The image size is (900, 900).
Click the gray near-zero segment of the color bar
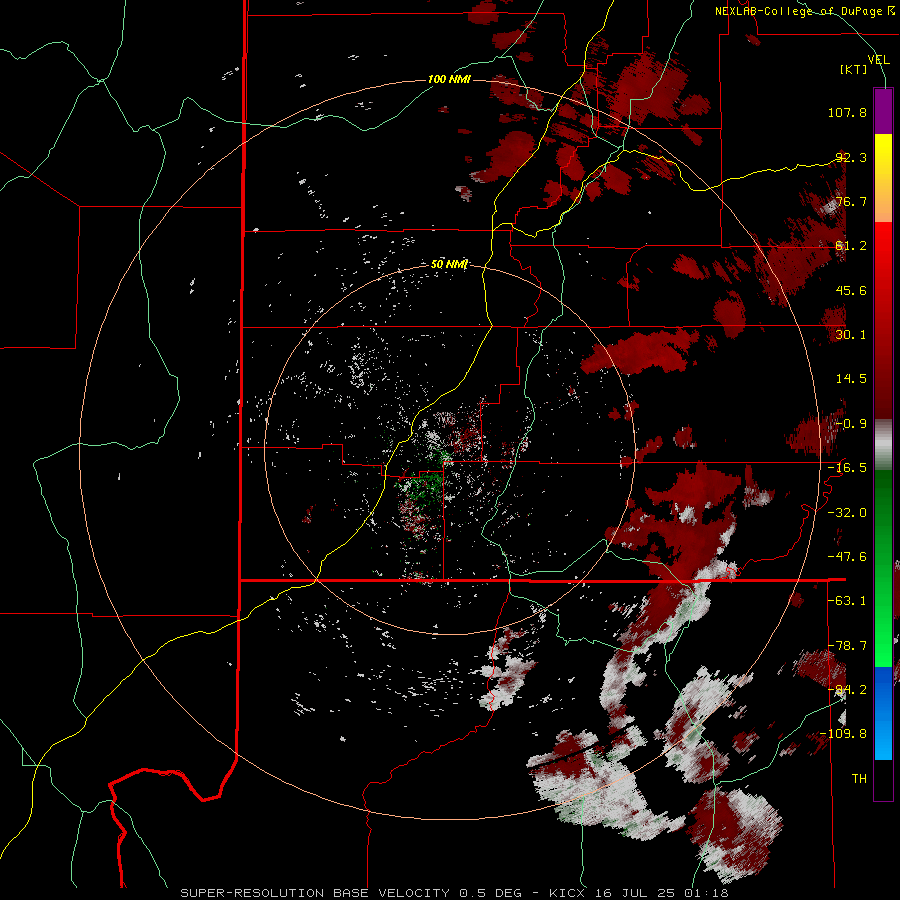click(883, 444)
